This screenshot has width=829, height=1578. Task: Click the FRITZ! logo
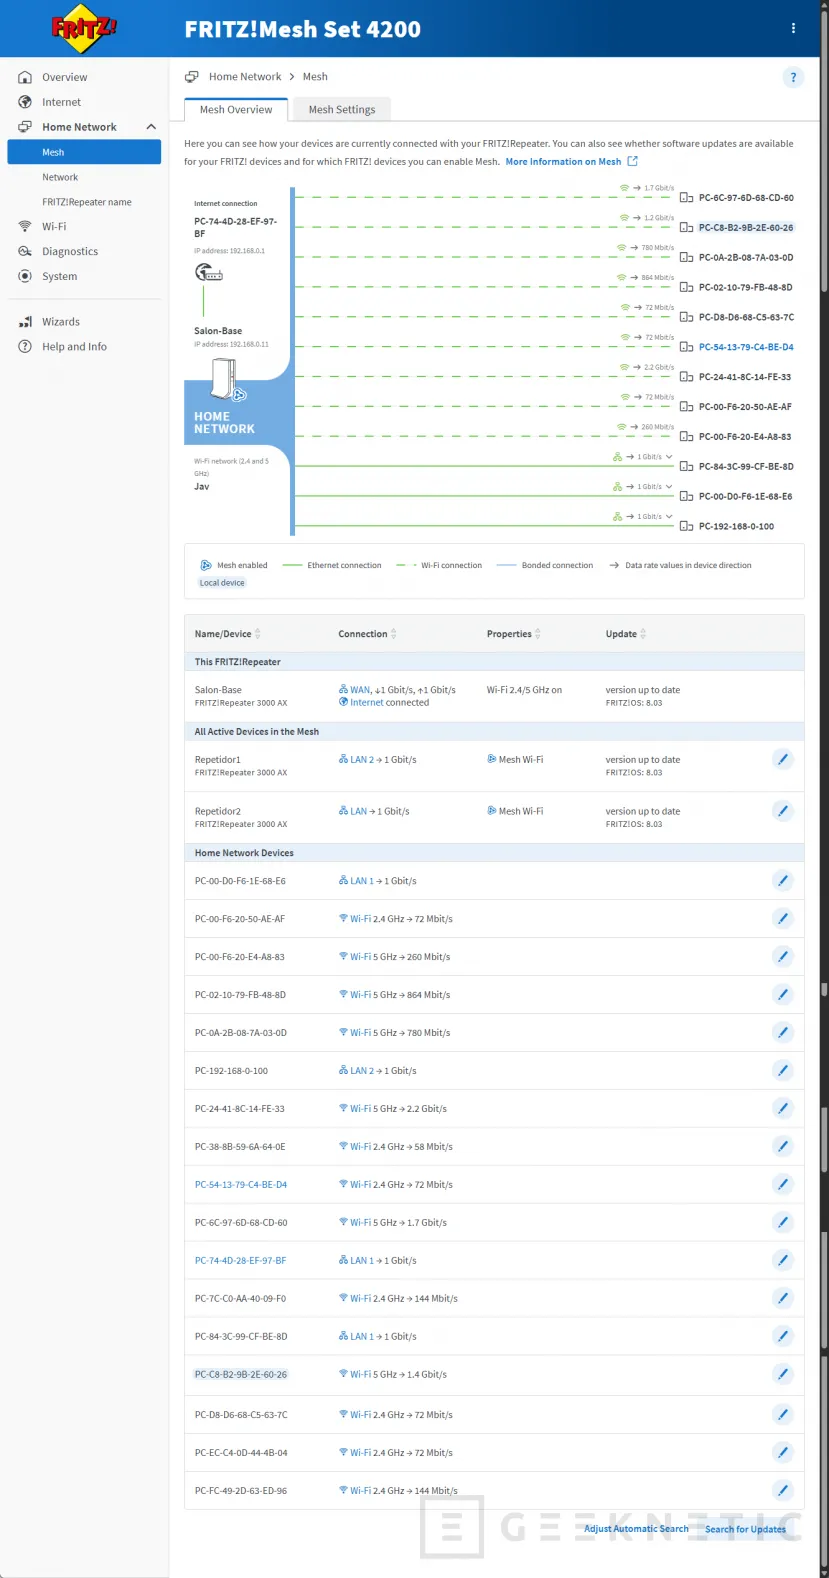[x=84, y=29]
